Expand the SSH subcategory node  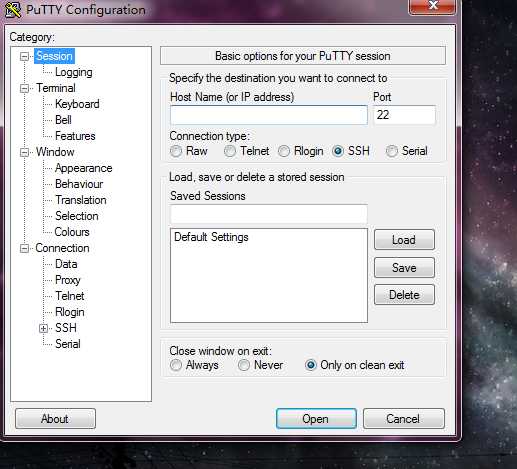(x=43, y=328)
